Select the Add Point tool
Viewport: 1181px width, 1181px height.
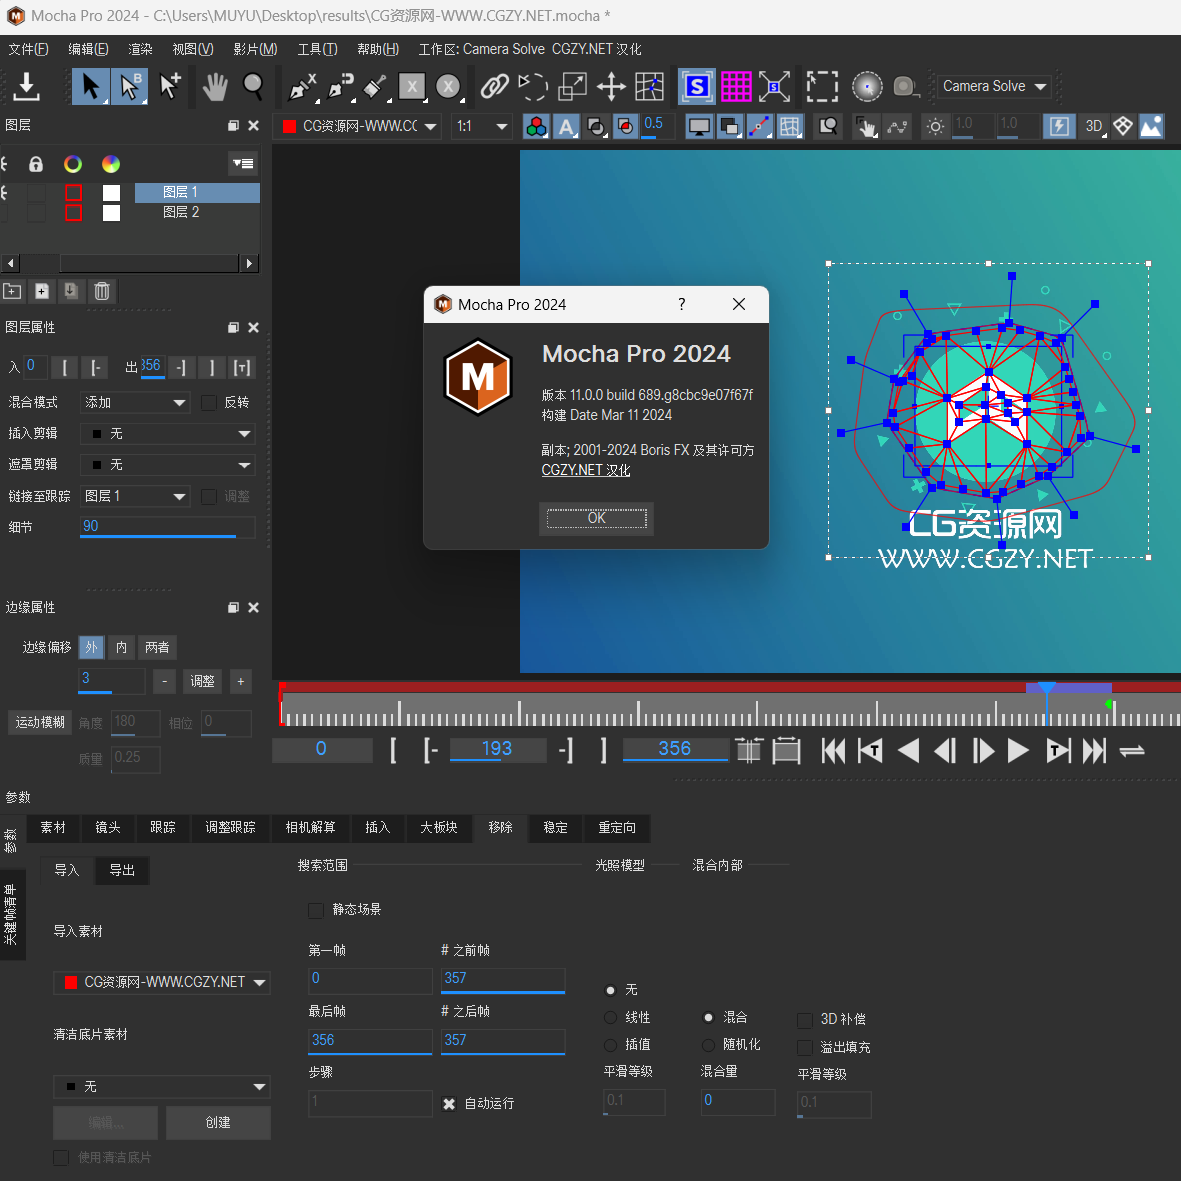[169, 87]
